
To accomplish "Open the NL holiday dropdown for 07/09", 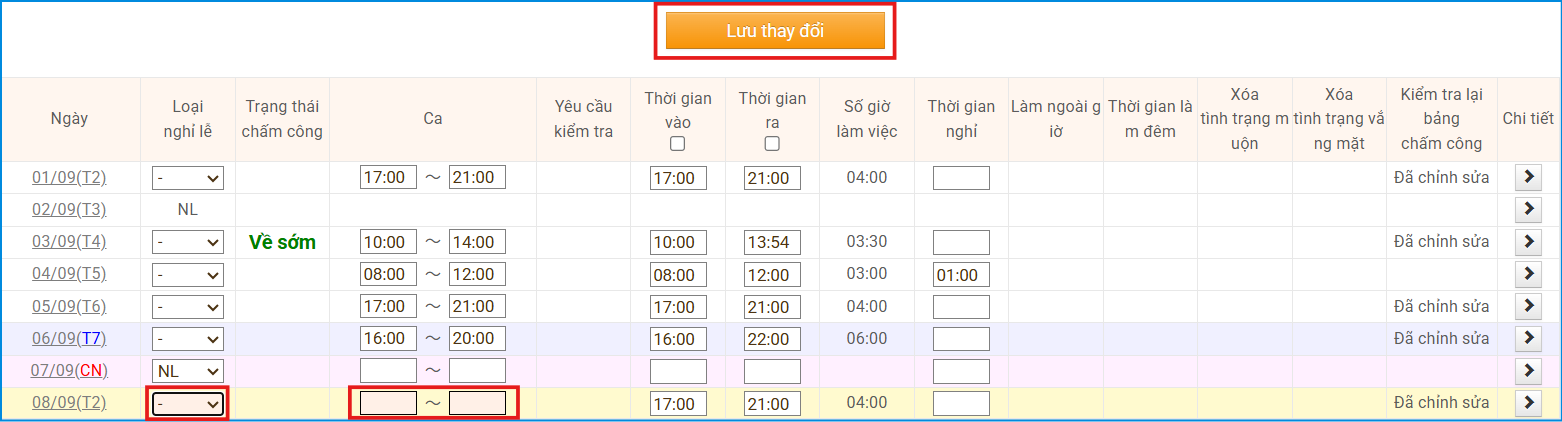I will click(188, 371).
